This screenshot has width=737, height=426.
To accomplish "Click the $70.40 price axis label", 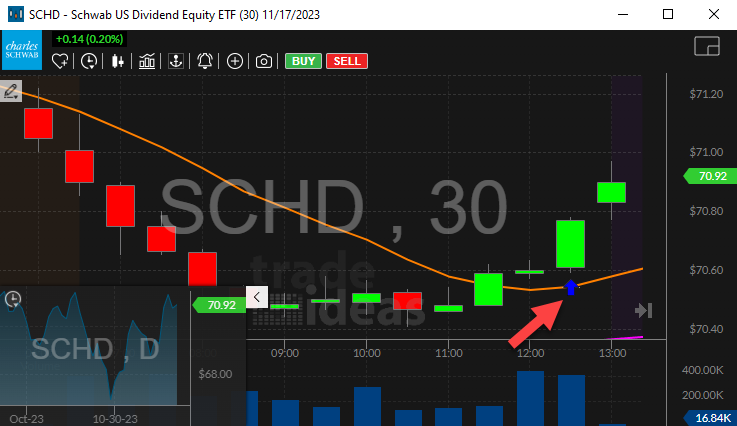I will 706,329.
